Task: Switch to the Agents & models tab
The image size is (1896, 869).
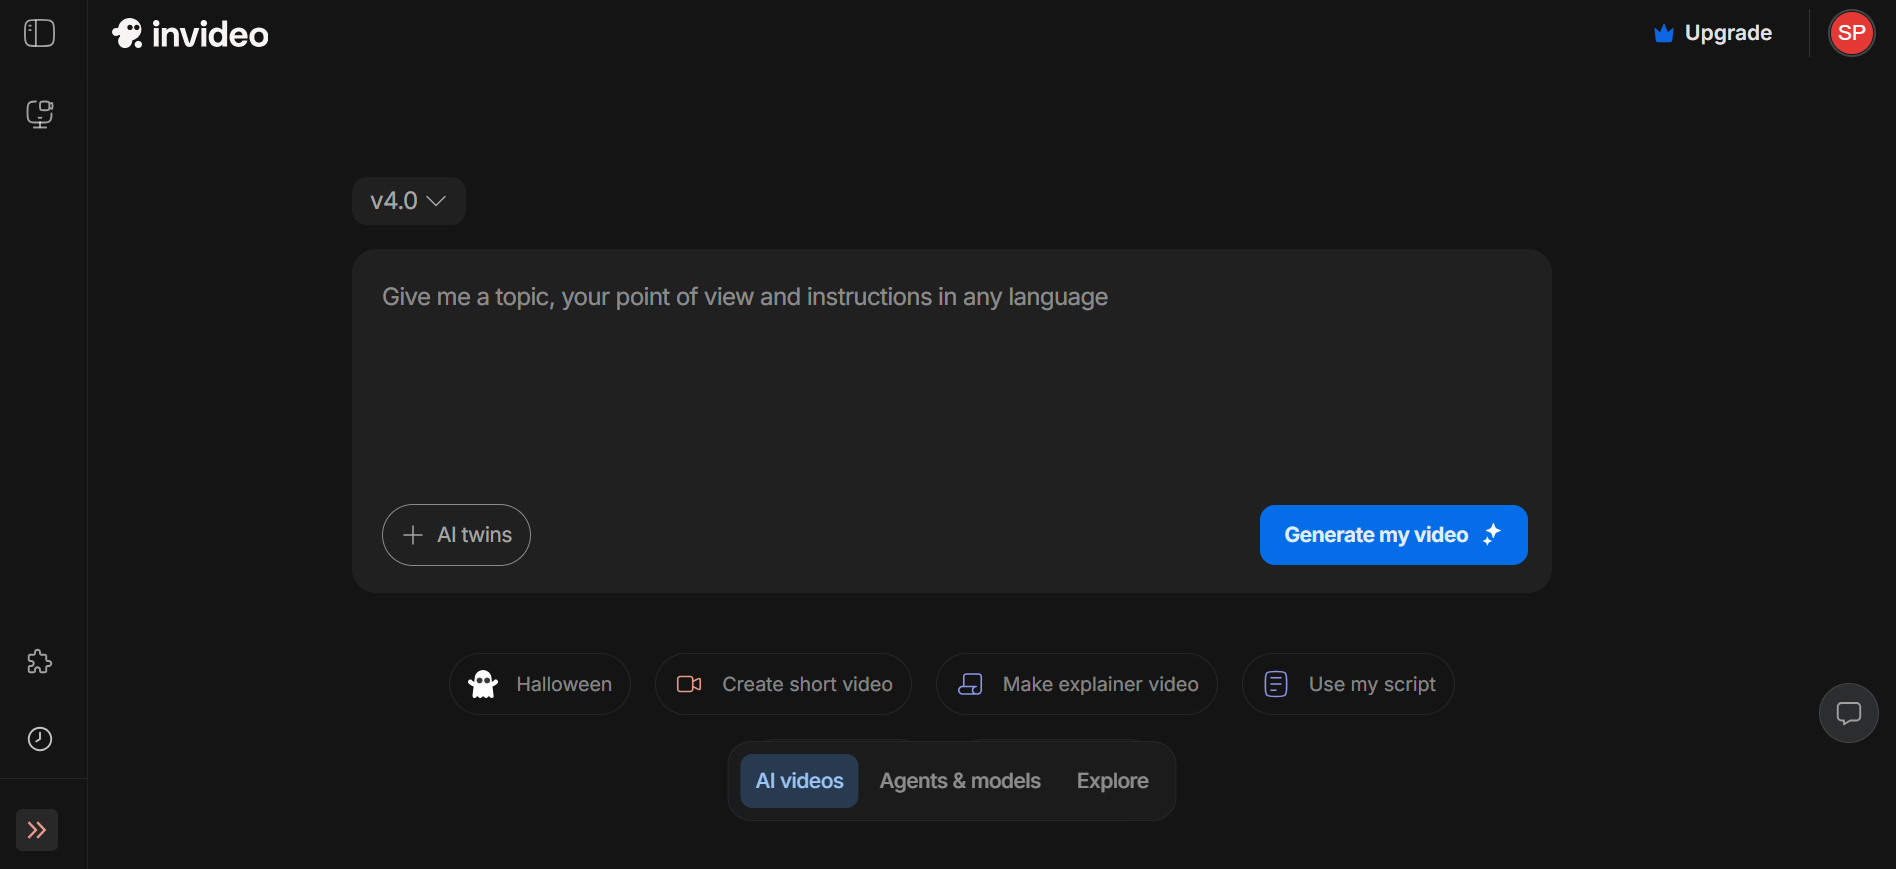Action: pos(960,781)
